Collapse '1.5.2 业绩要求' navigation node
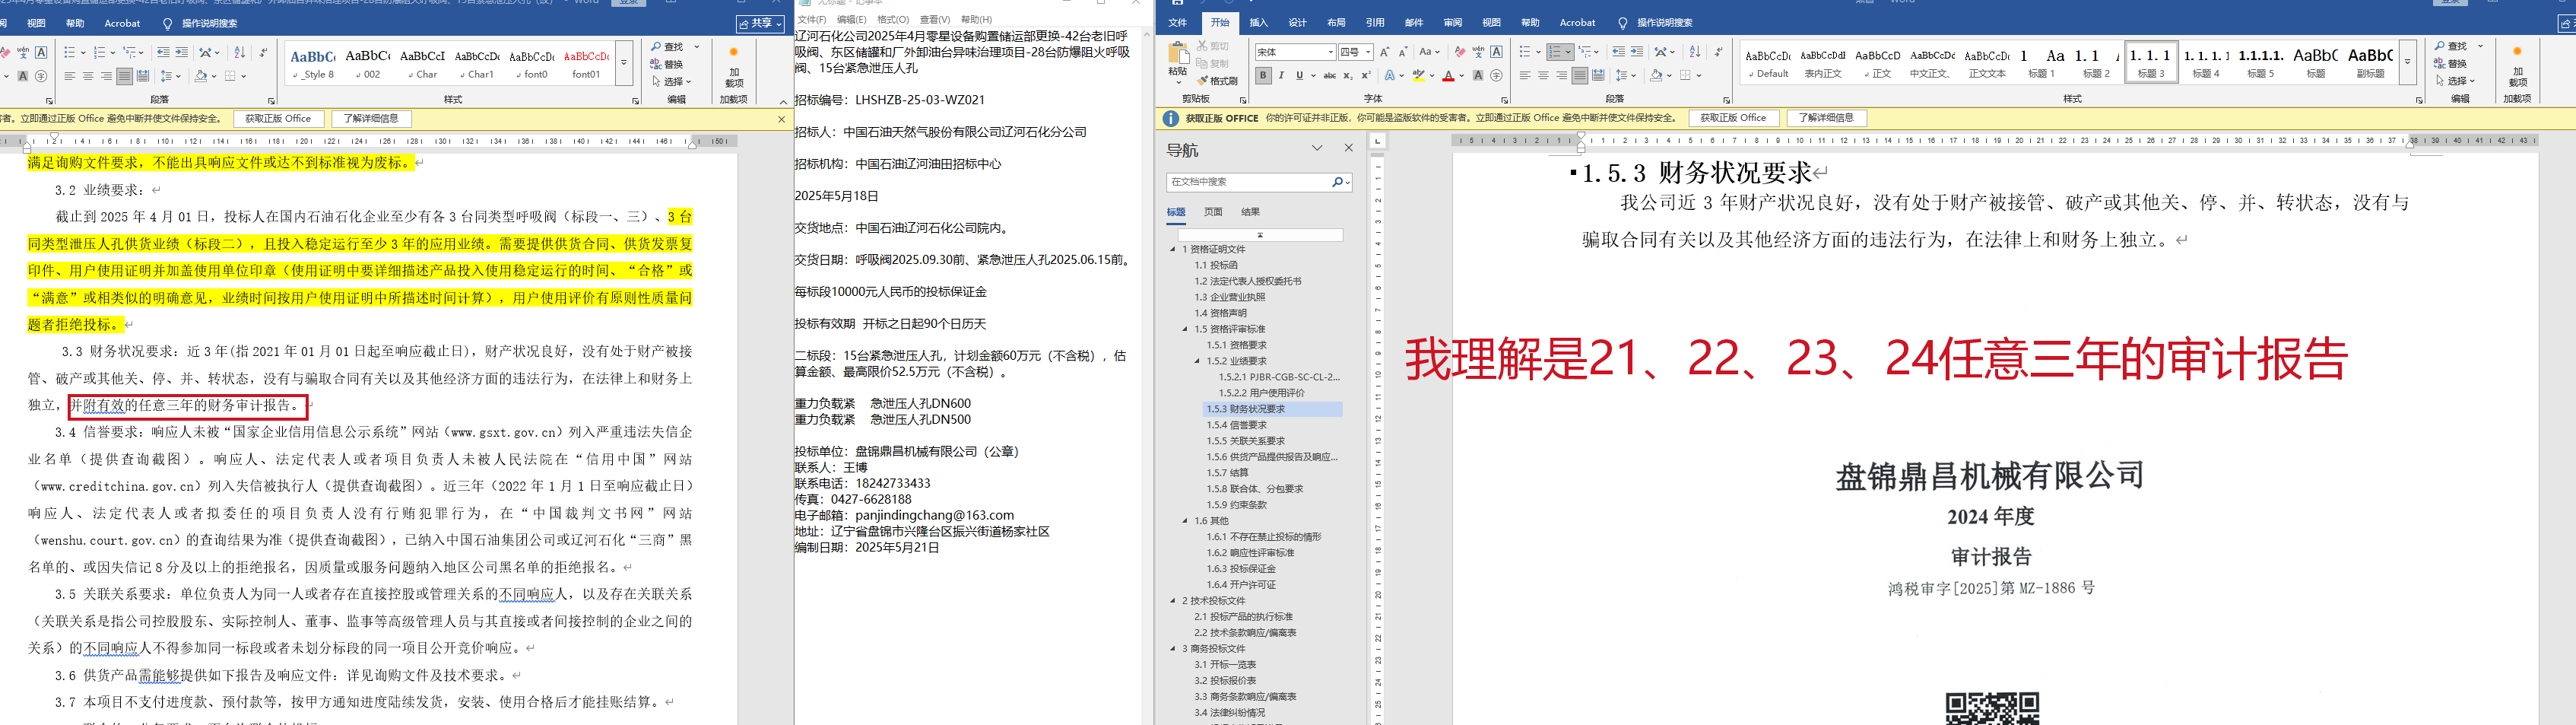This screenshot has height=725, width=2576. [1197, 361]
